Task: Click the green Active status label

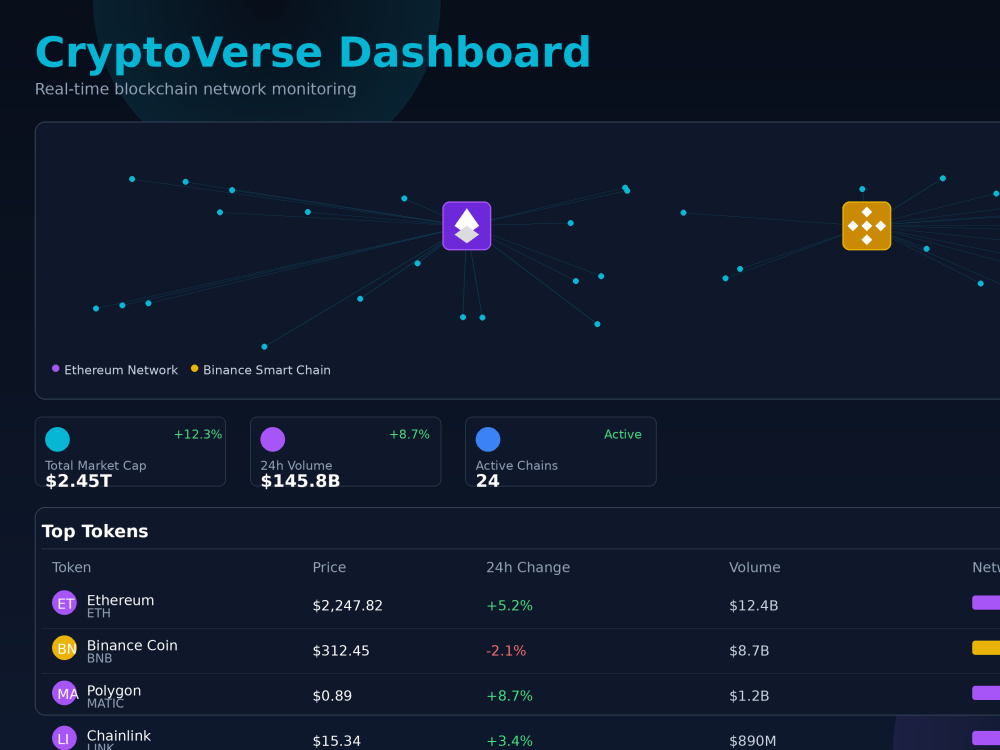Action: [x=622, y=434]
